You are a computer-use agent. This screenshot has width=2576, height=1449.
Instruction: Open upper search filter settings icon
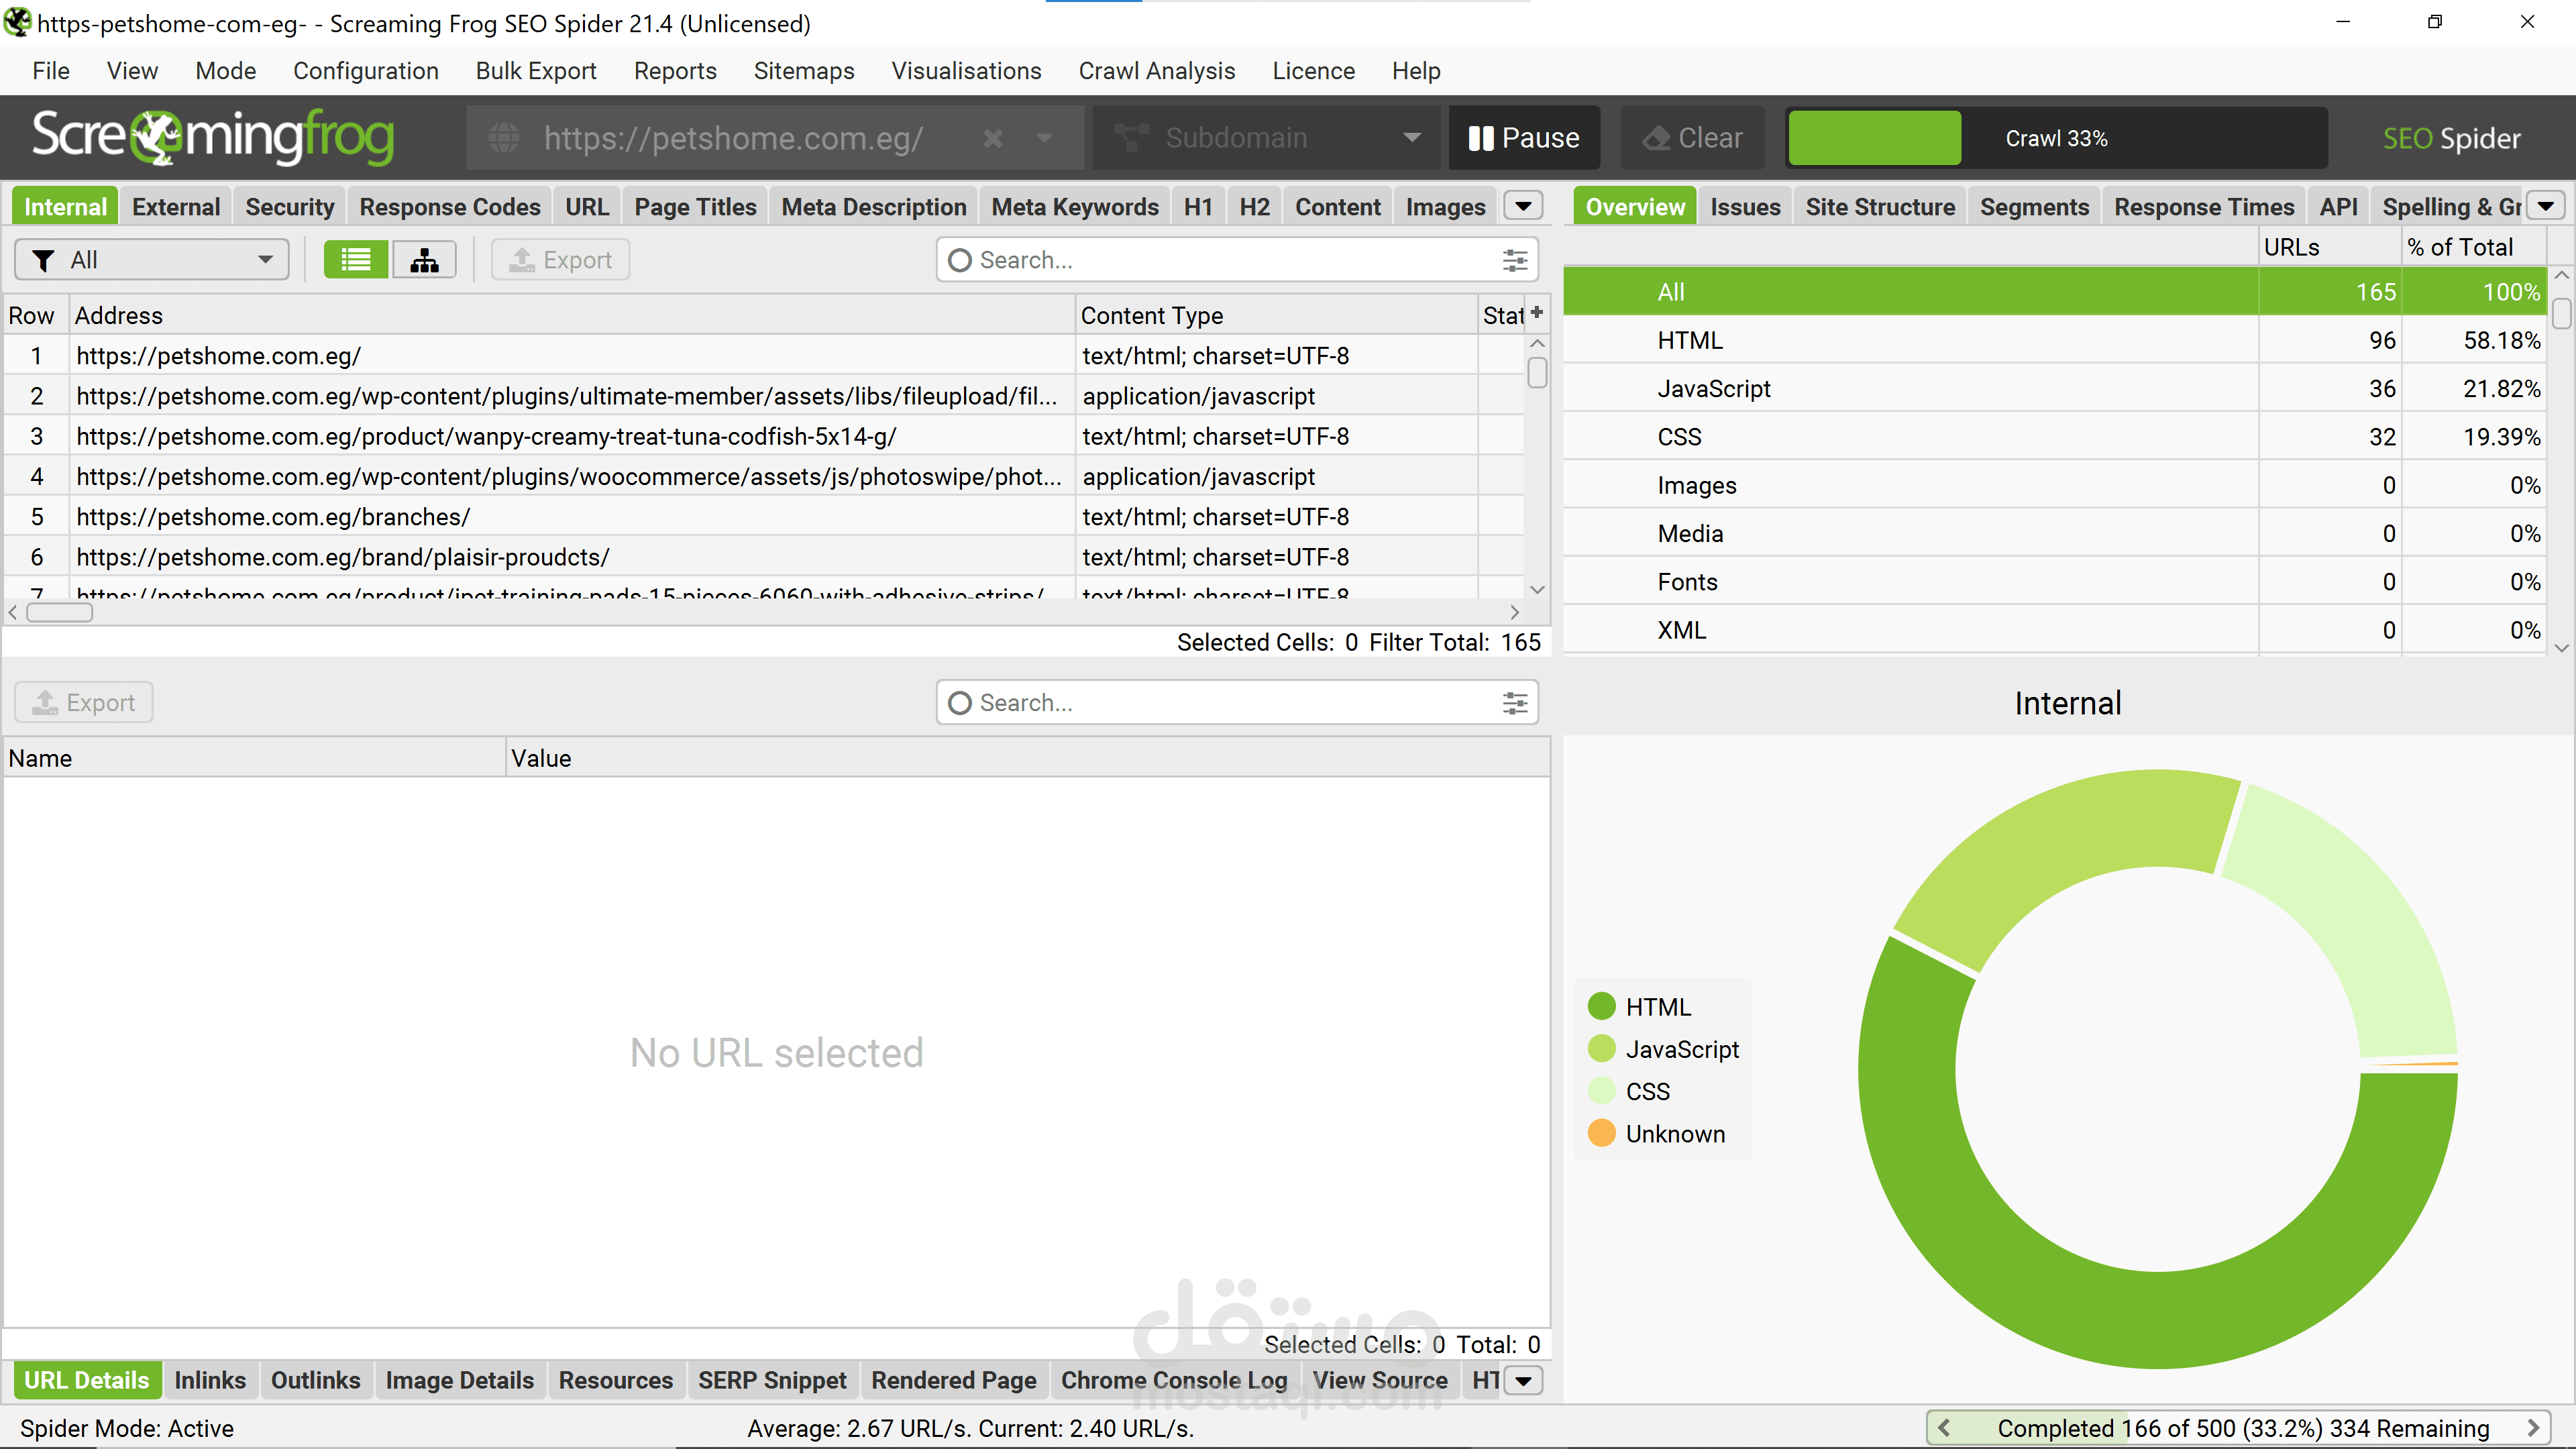click(1514, 260)
